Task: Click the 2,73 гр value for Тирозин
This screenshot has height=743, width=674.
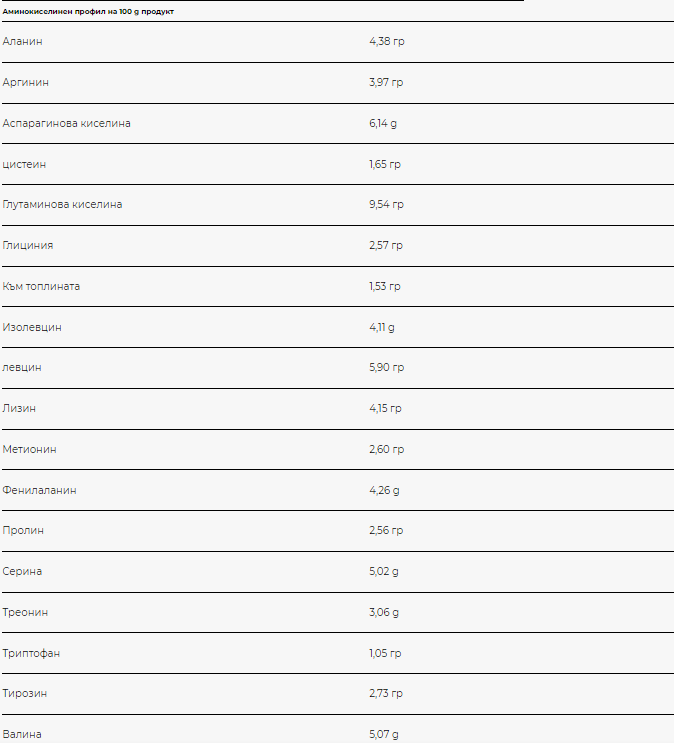Action: tap(386, 693)
